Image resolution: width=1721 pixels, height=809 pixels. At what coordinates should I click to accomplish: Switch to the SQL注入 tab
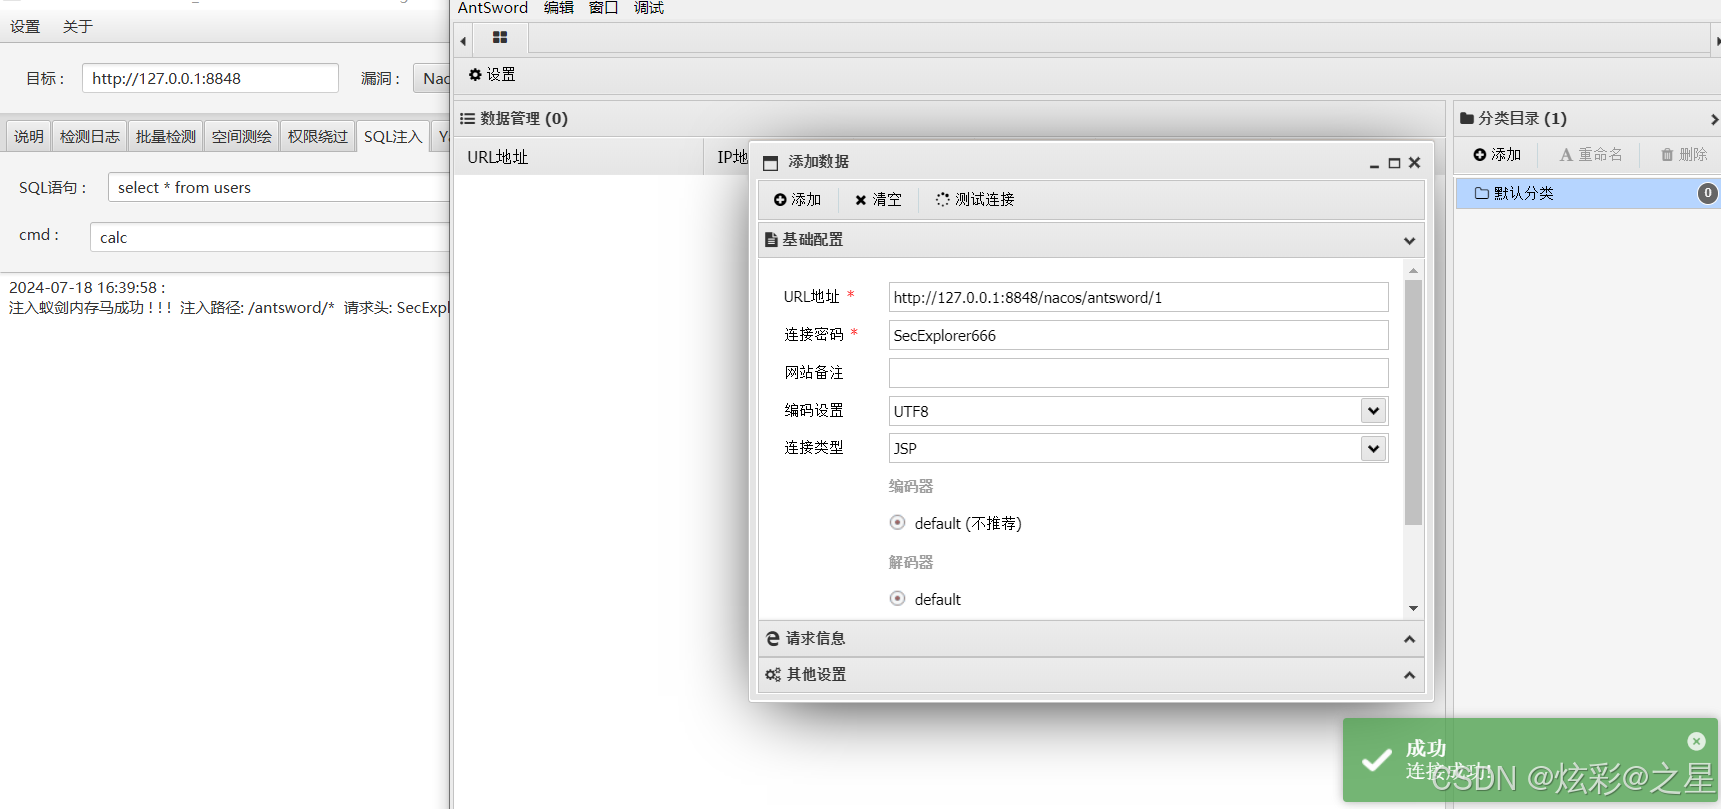(x=393, y=136)
